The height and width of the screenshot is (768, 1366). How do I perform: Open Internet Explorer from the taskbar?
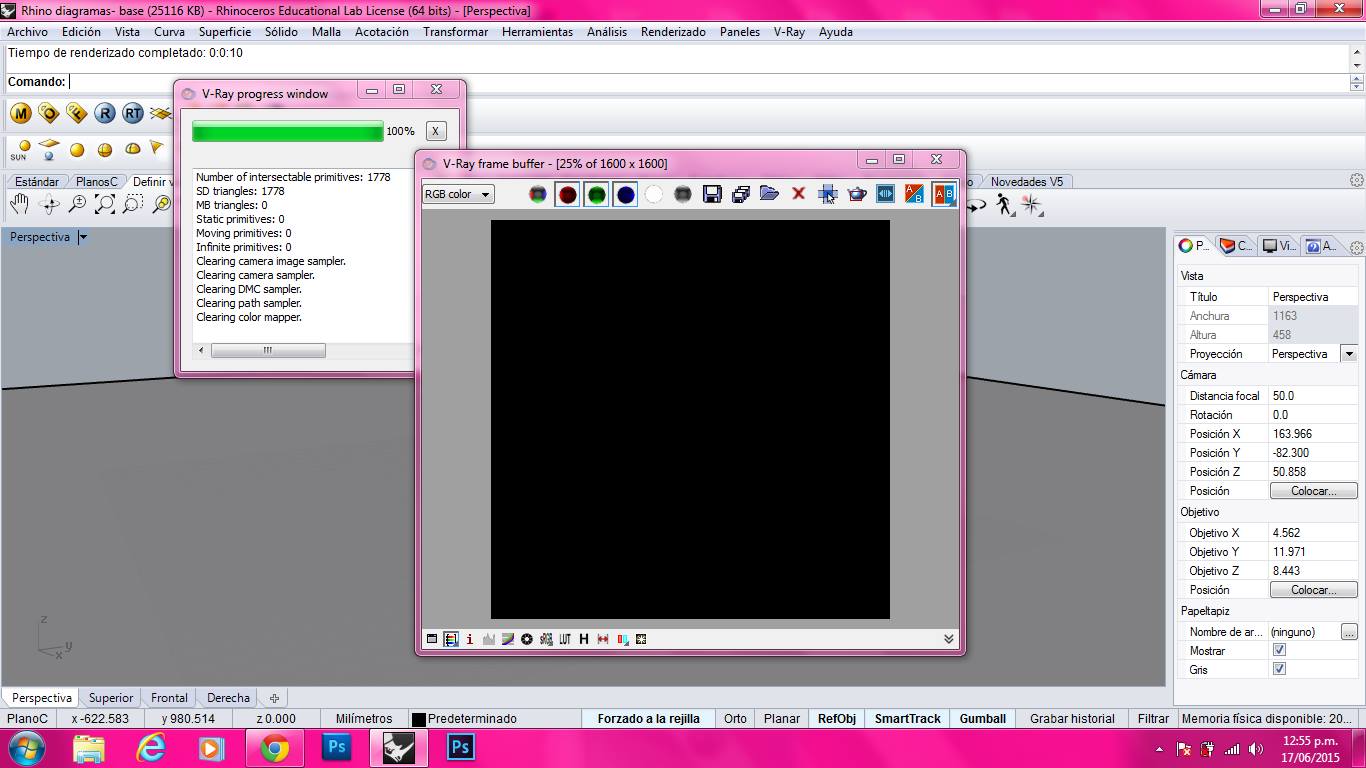(151, 747)
